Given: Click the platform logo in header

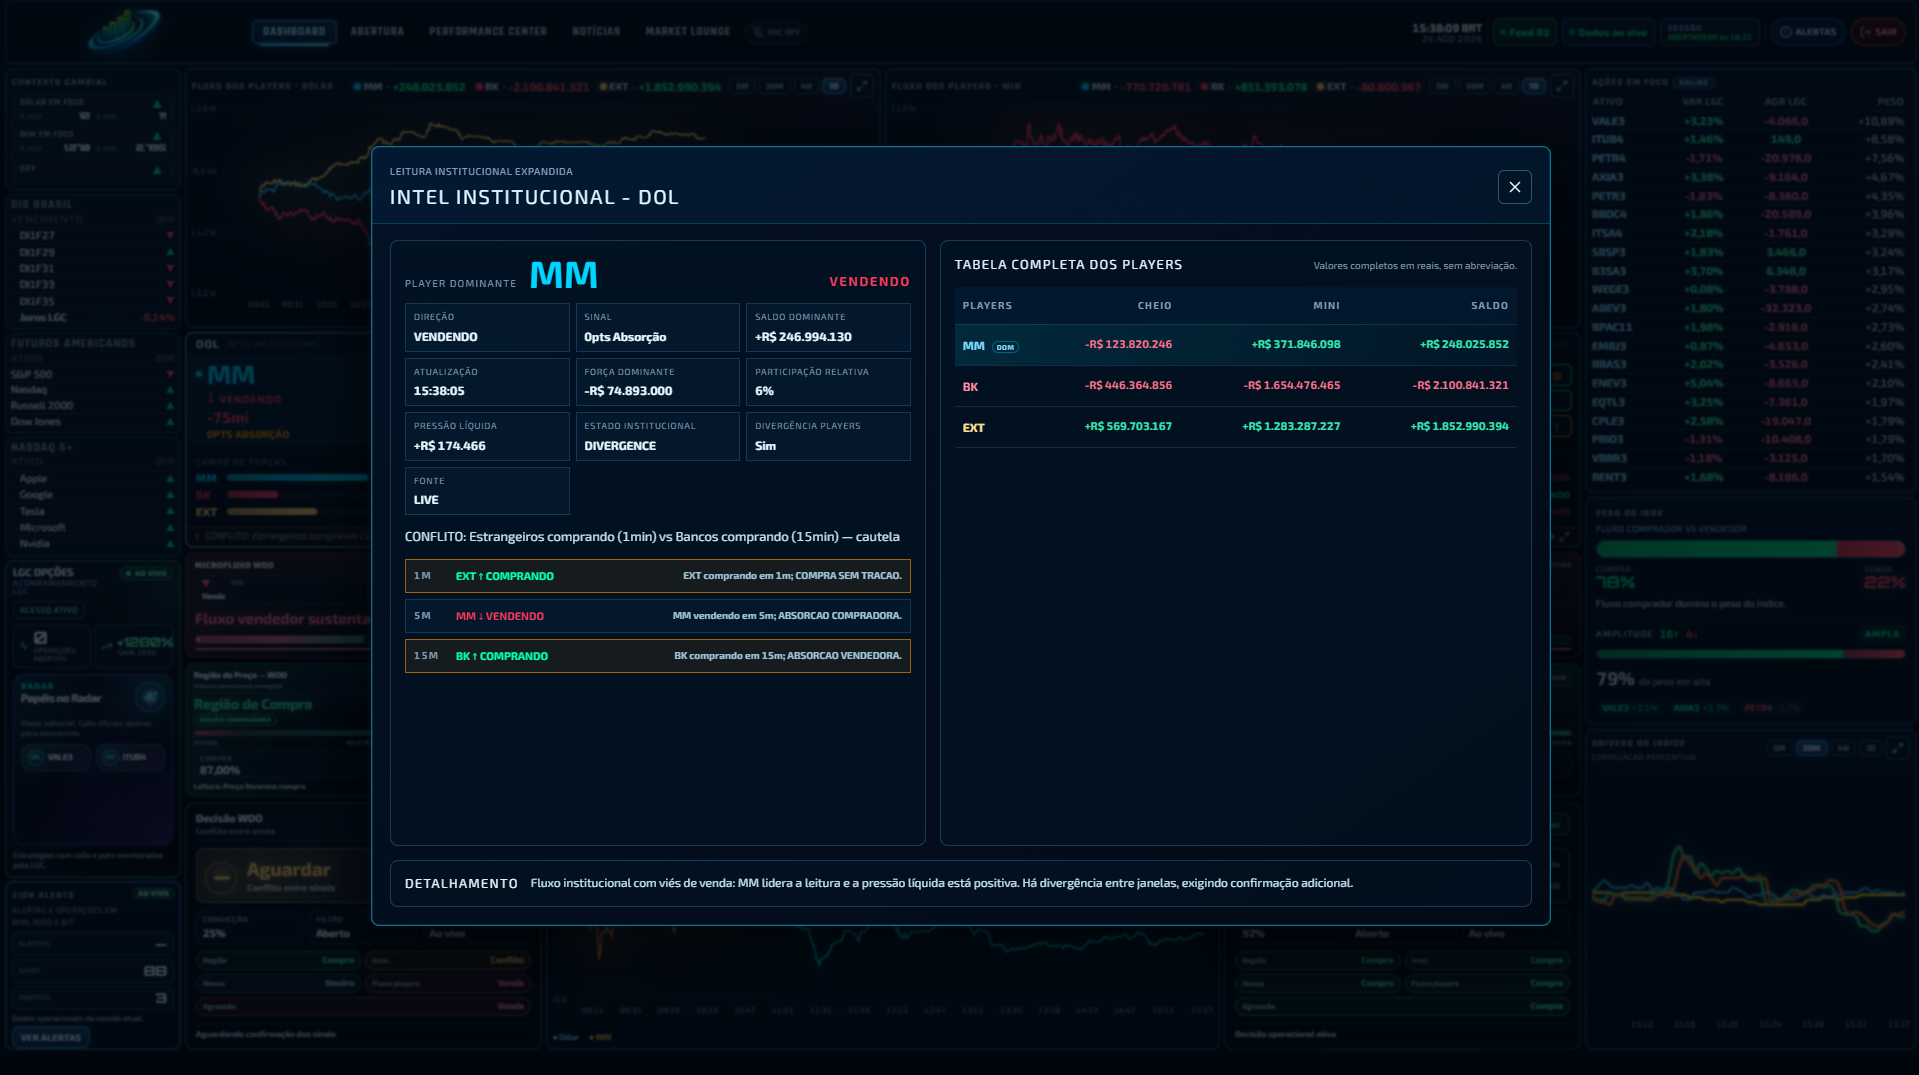Looking at the screenshot, I should tap(124, 31).
